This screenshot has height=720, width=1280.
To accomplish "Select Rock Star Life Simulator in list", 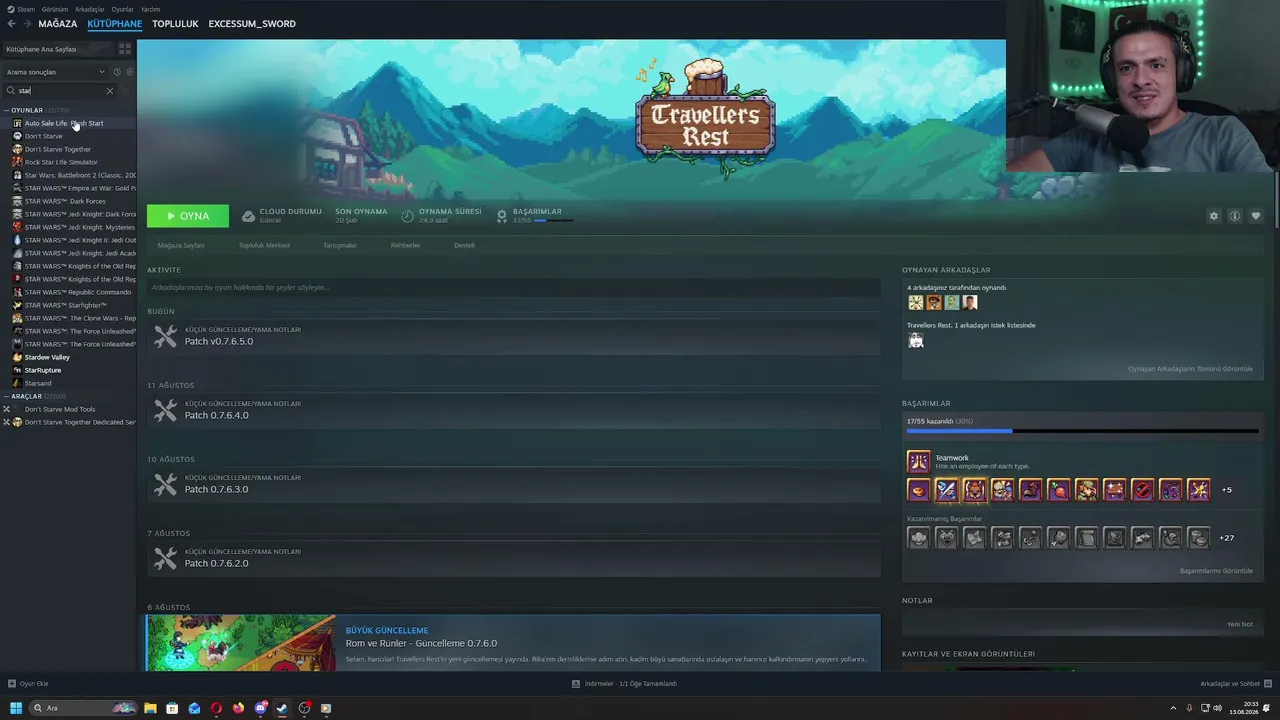I will [x=61, y=162].
